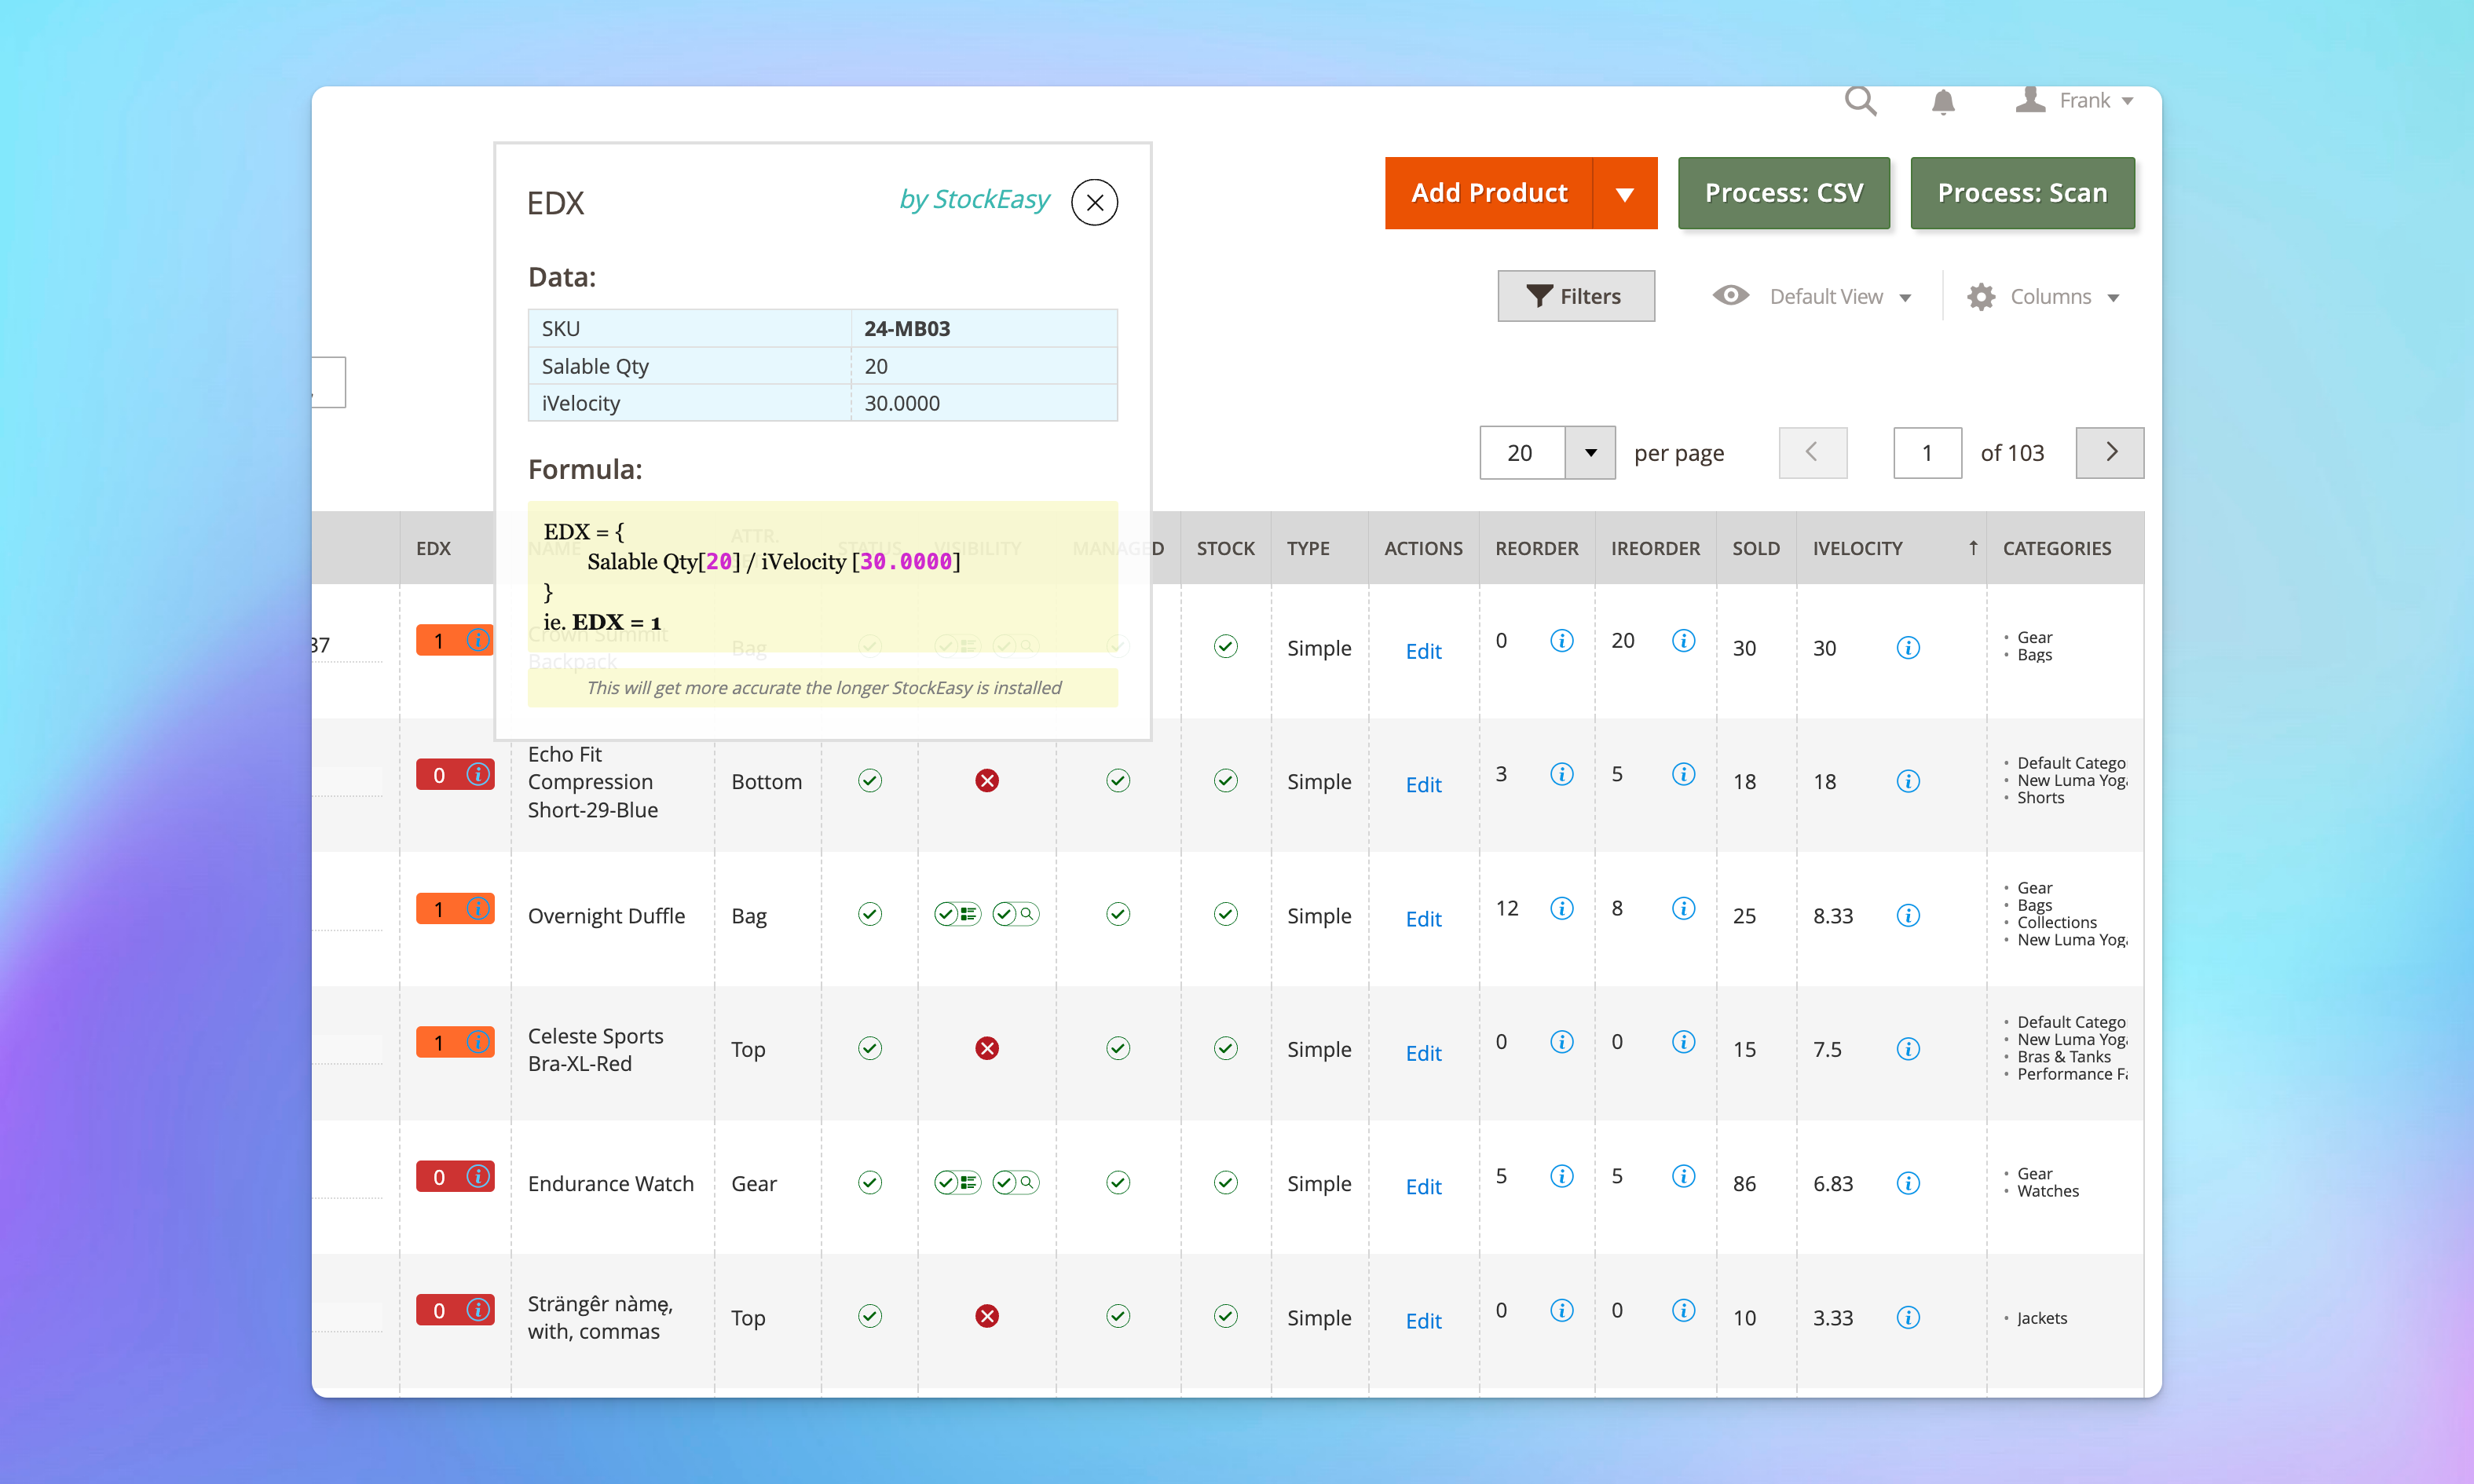Toggle red visibility icon for Strängêr nàmę
This screenshot has height=1484, width=2474.
pyautogui.click(x=986, y=1316)
